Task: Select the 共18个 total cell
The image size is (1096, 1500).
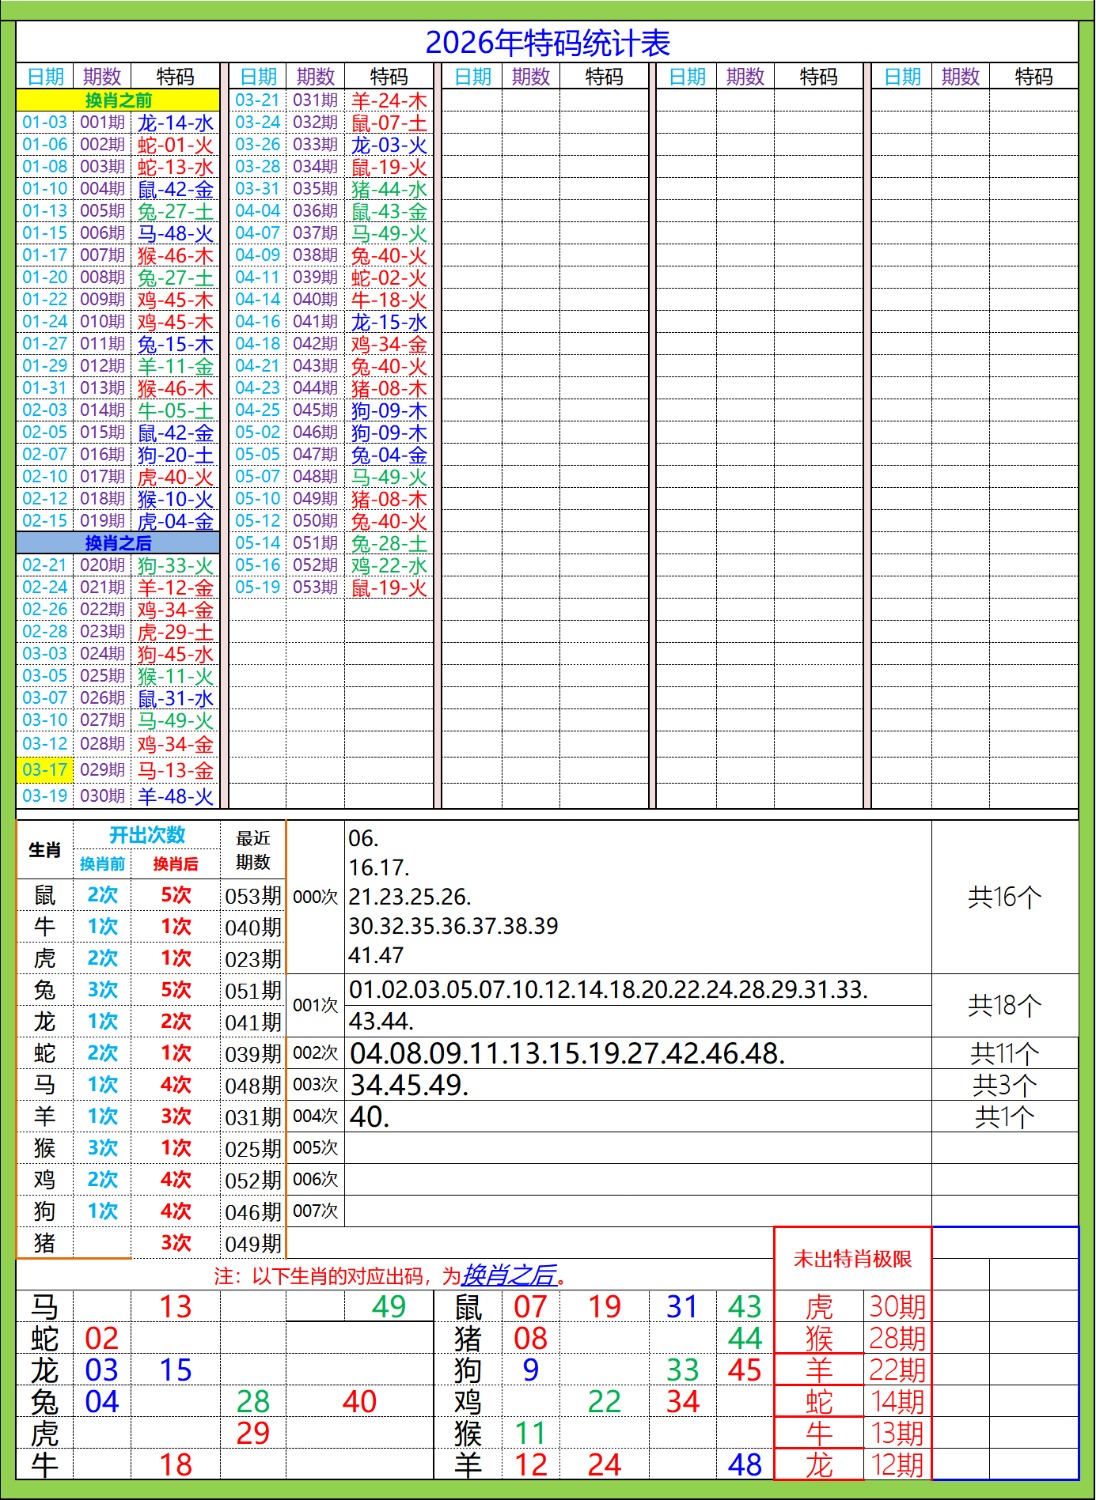Action: (1004, 1005)
